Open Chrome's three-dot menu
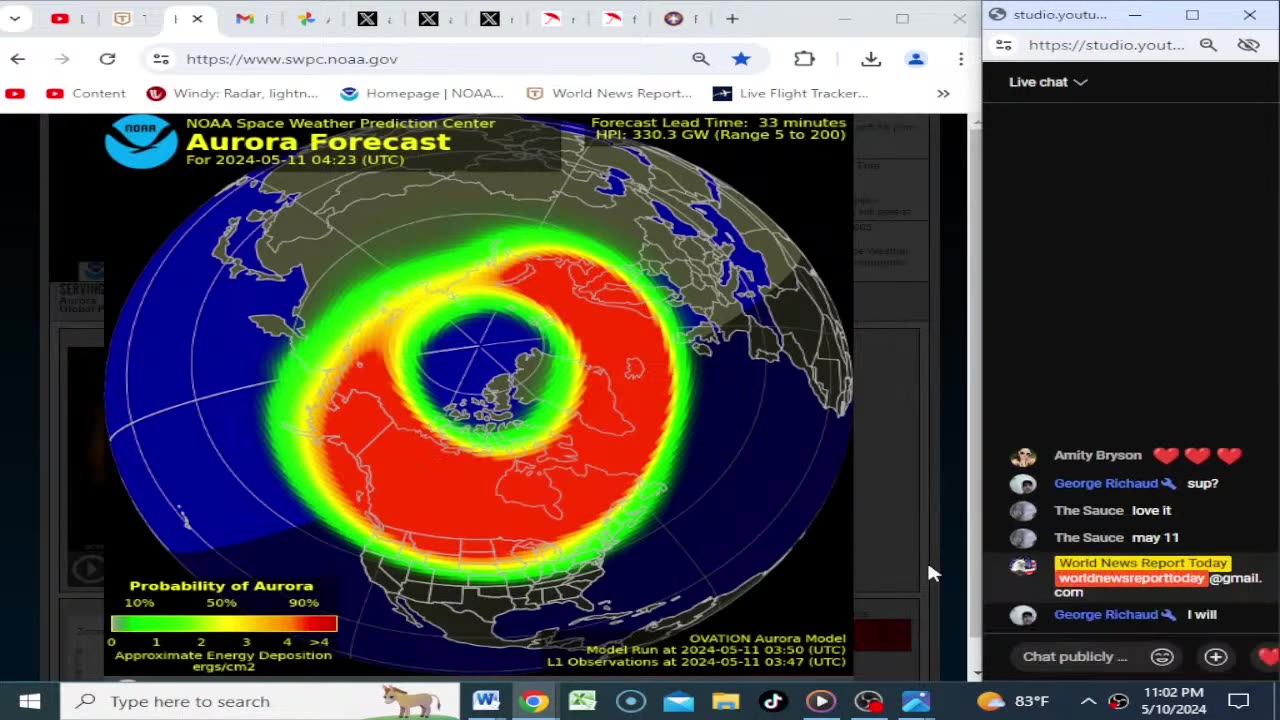The height and width of the screenshot is (720, 1280). pyautogui.click(x=961, y=59)
